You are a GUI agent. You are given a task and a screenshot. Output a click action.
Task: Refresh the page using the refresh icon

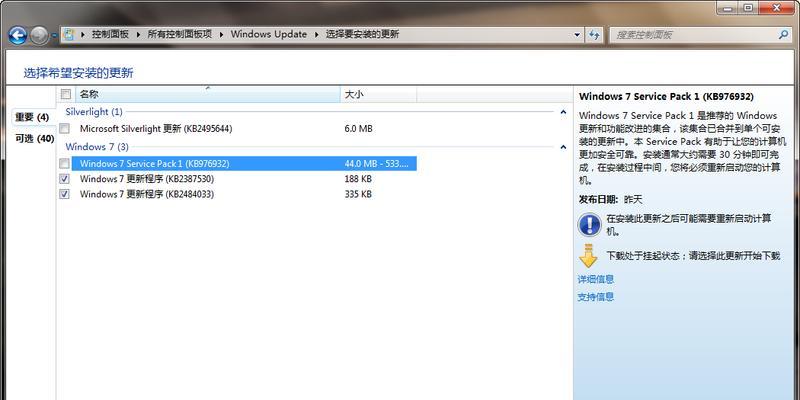coord(594,35)
